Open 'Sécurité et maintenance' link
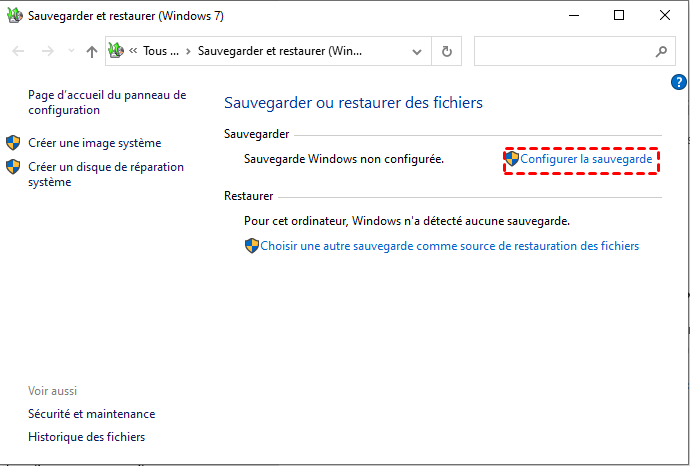This screenshot has height=466, width=690. 92,414
